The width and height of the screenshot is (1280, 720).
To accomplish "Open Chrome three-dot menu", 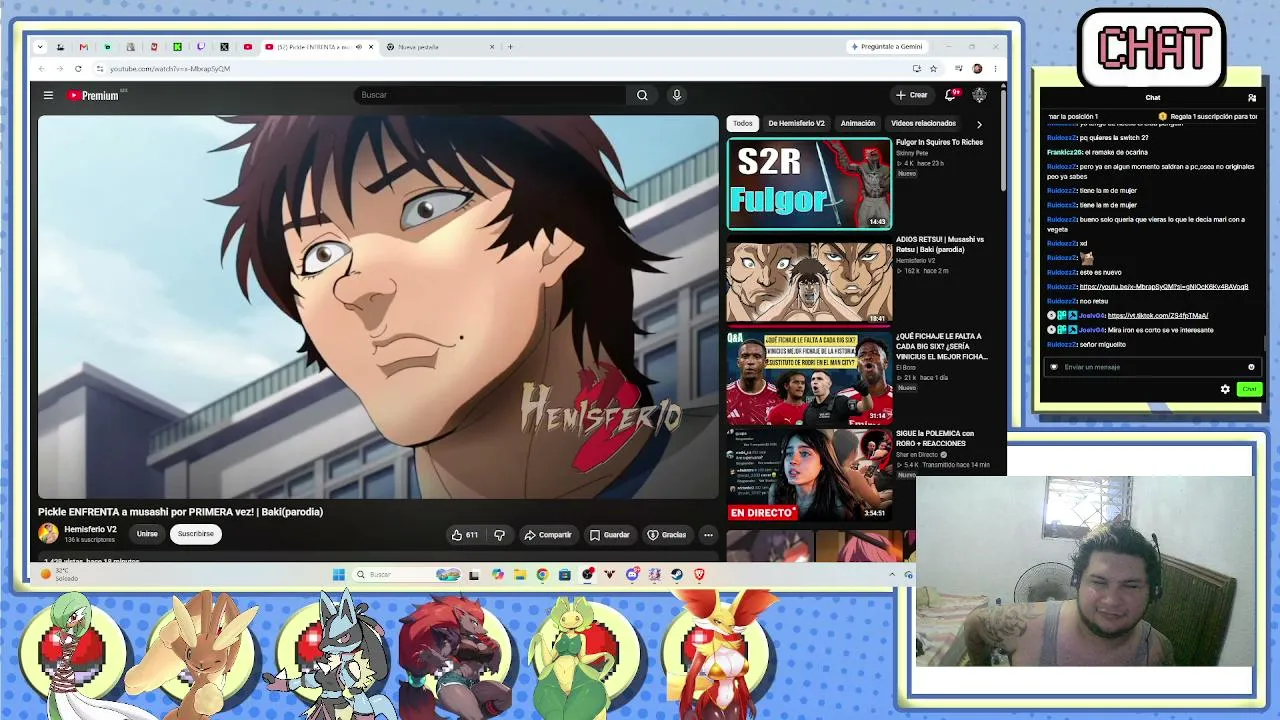I will coord(994,69).
